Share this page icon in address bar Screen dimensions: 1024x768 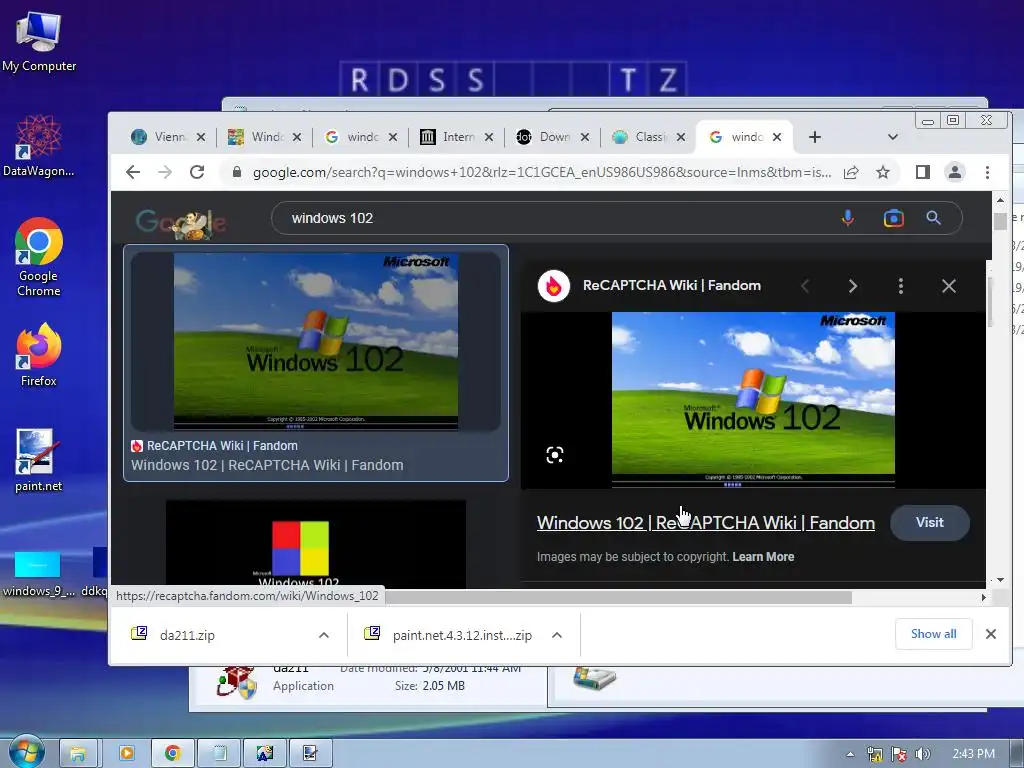tap(851, 172)
